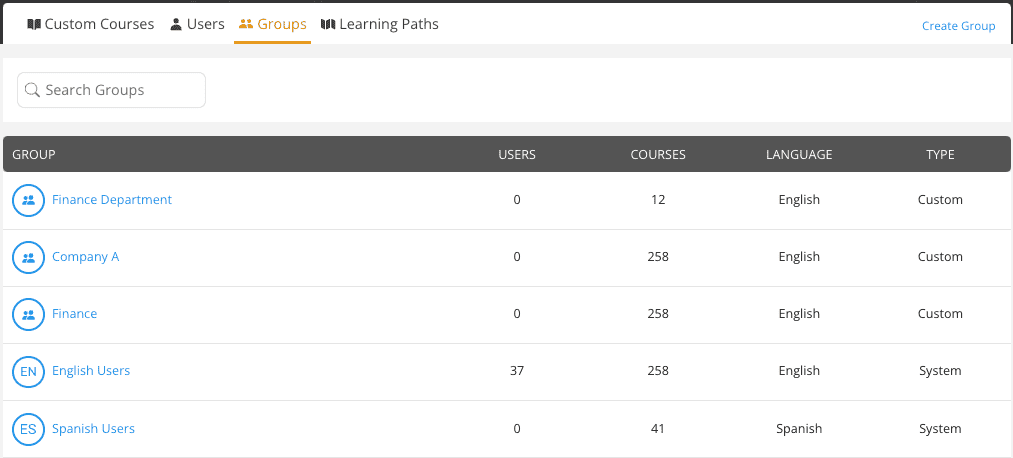Screen dimensions: 1013x458
Task: Click the COURSES column header
Action: 657,155
